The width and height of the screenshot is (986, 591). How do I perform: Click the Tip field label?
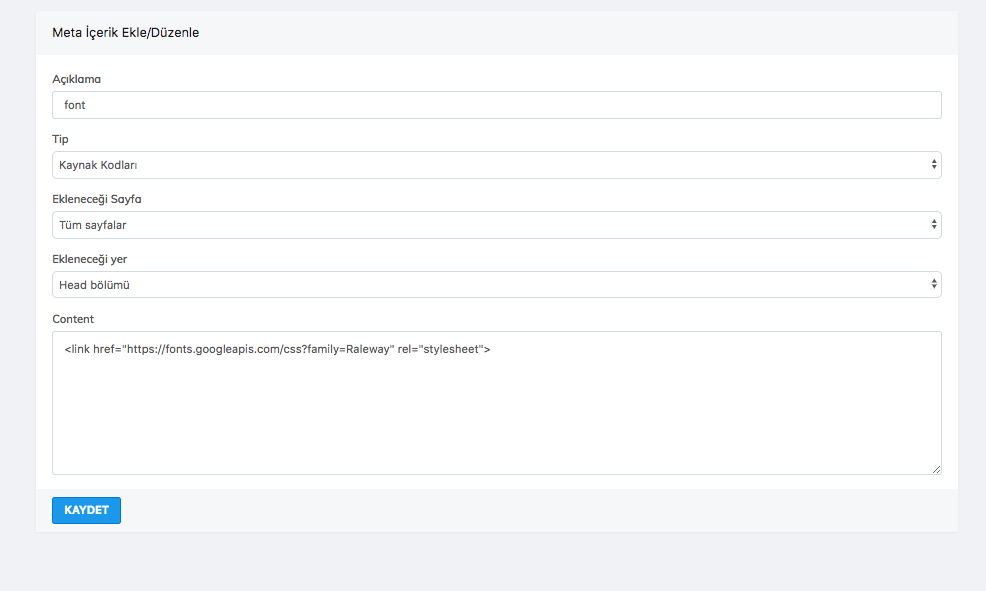[x=60, y=139]
